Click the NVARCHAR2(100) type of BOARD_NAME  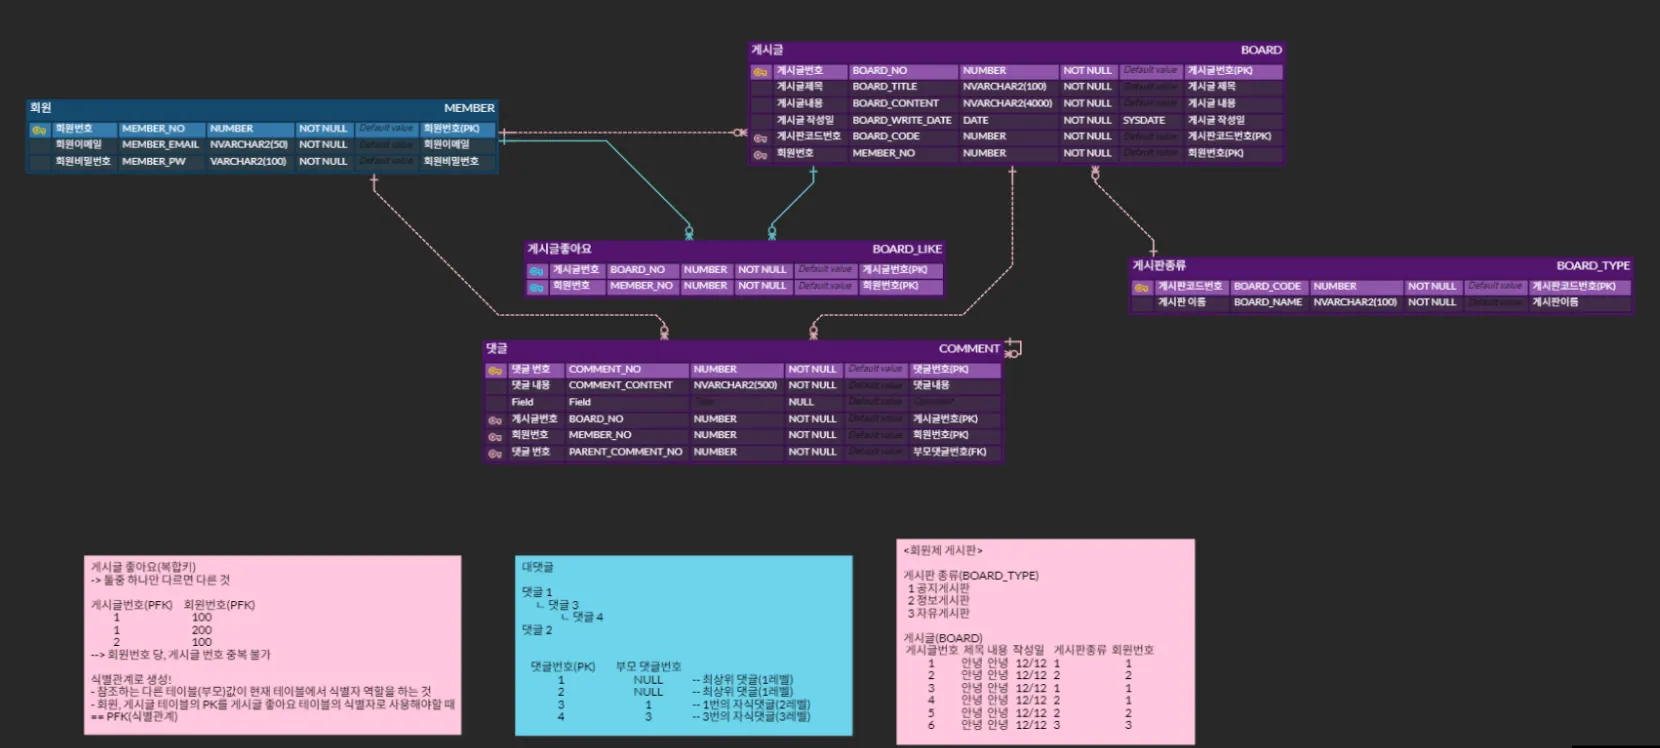(1357, 302)
